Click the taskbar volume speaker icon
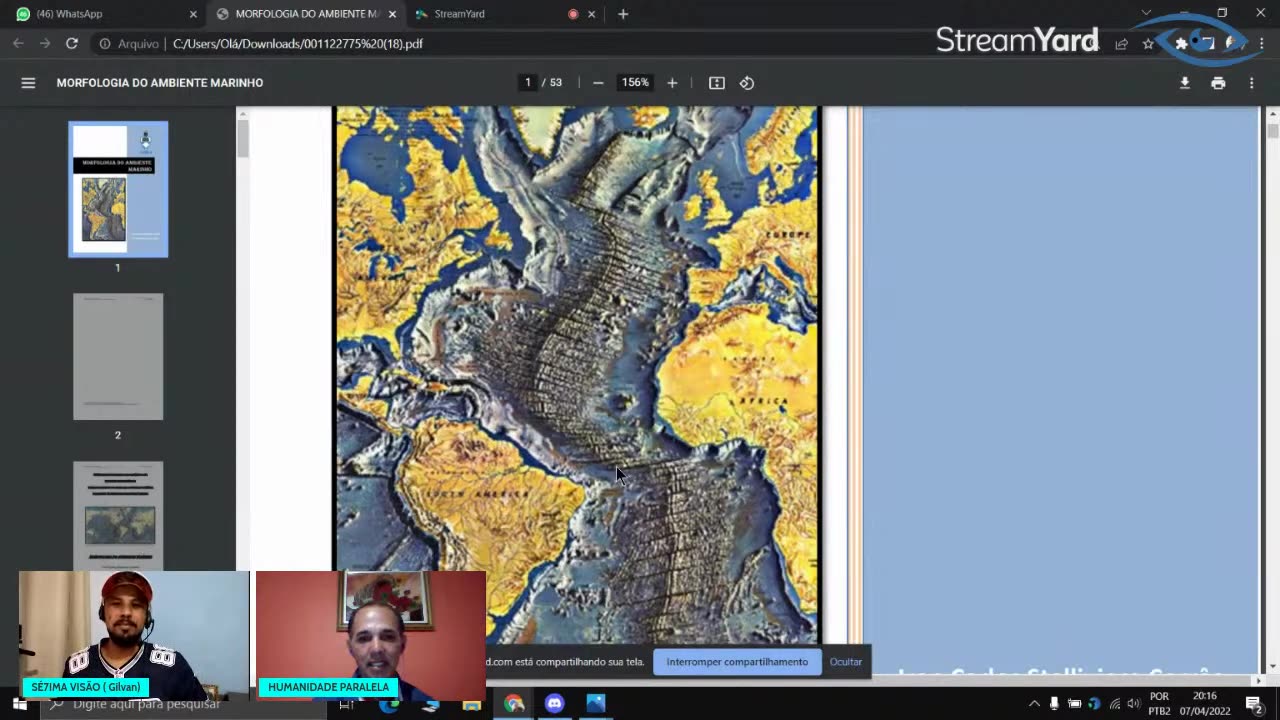The image size is (1280, 720). [1133, 704]
